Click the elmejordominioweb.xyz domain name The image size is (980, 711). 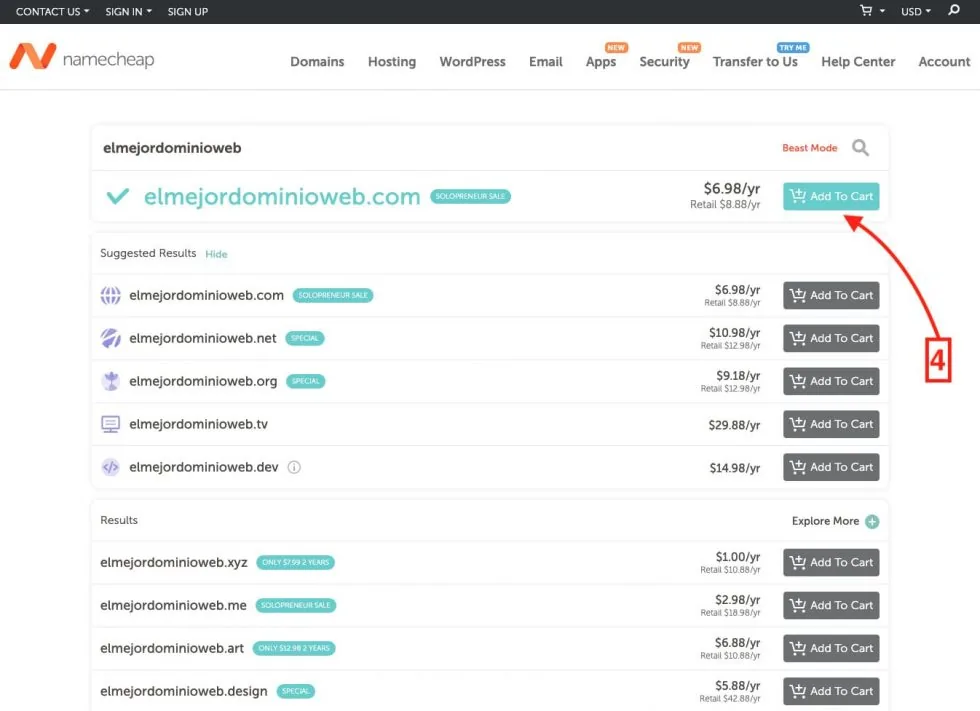coord(174,562)
